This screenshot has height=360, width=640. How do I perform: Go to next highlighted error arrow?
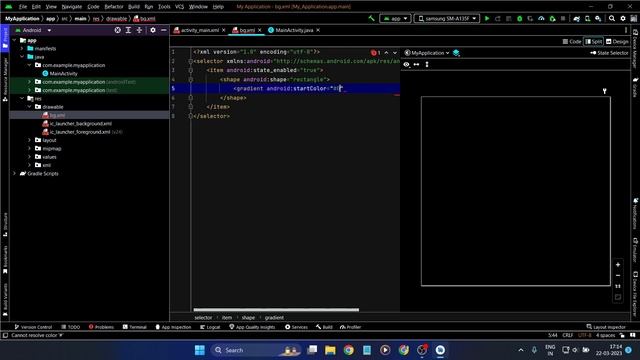point(395,53)
